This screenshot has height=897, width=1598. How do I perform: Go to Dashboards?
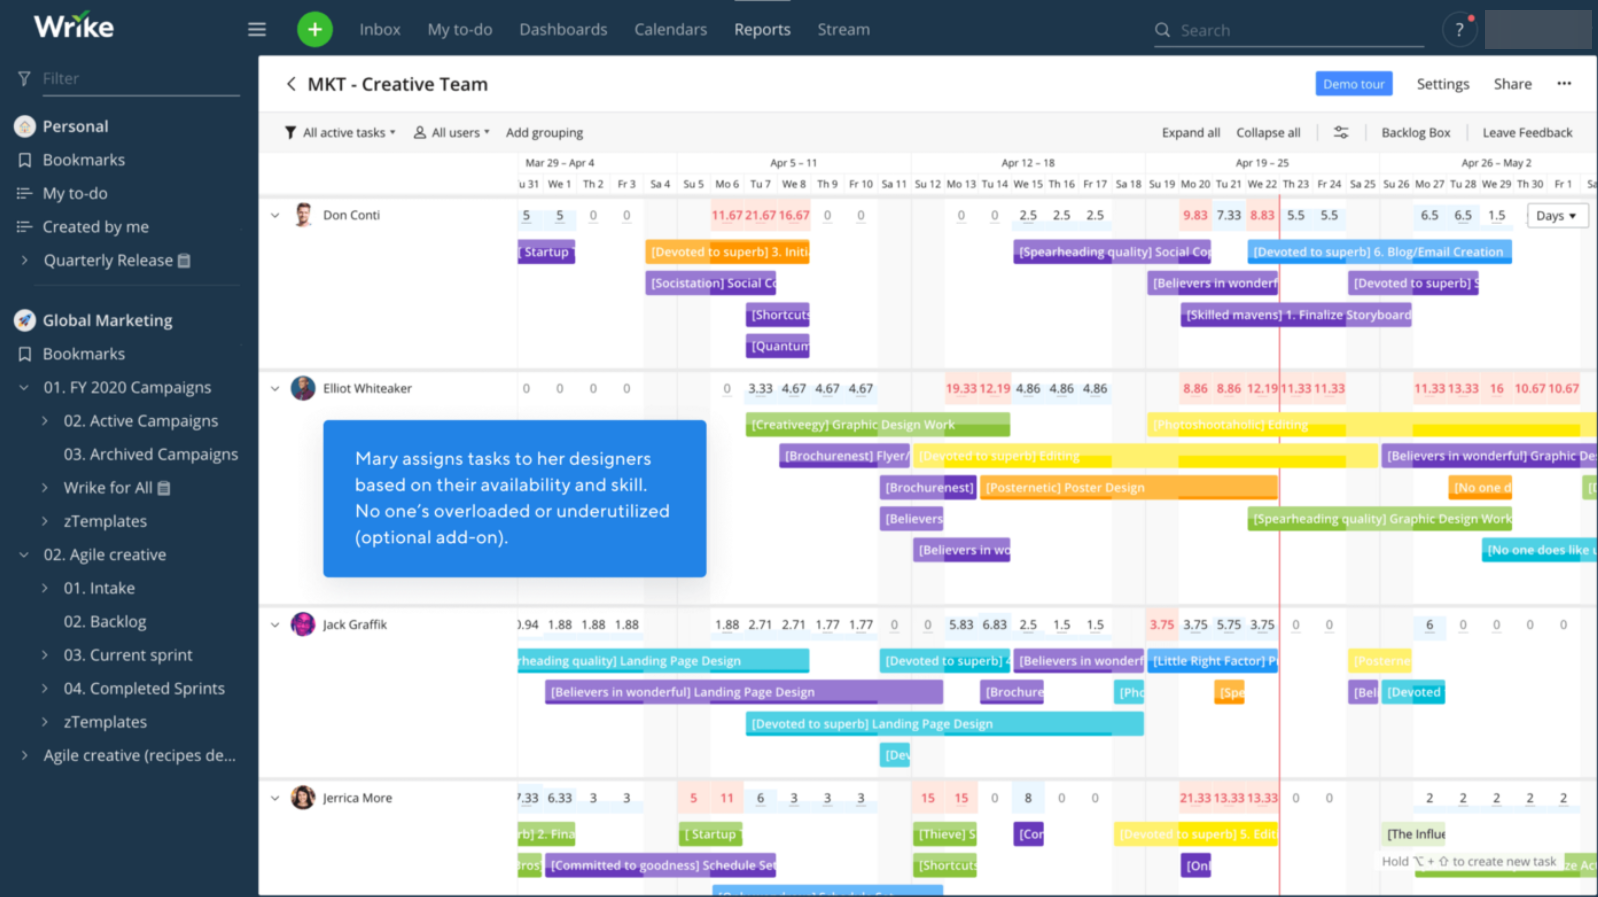(563, 30)
